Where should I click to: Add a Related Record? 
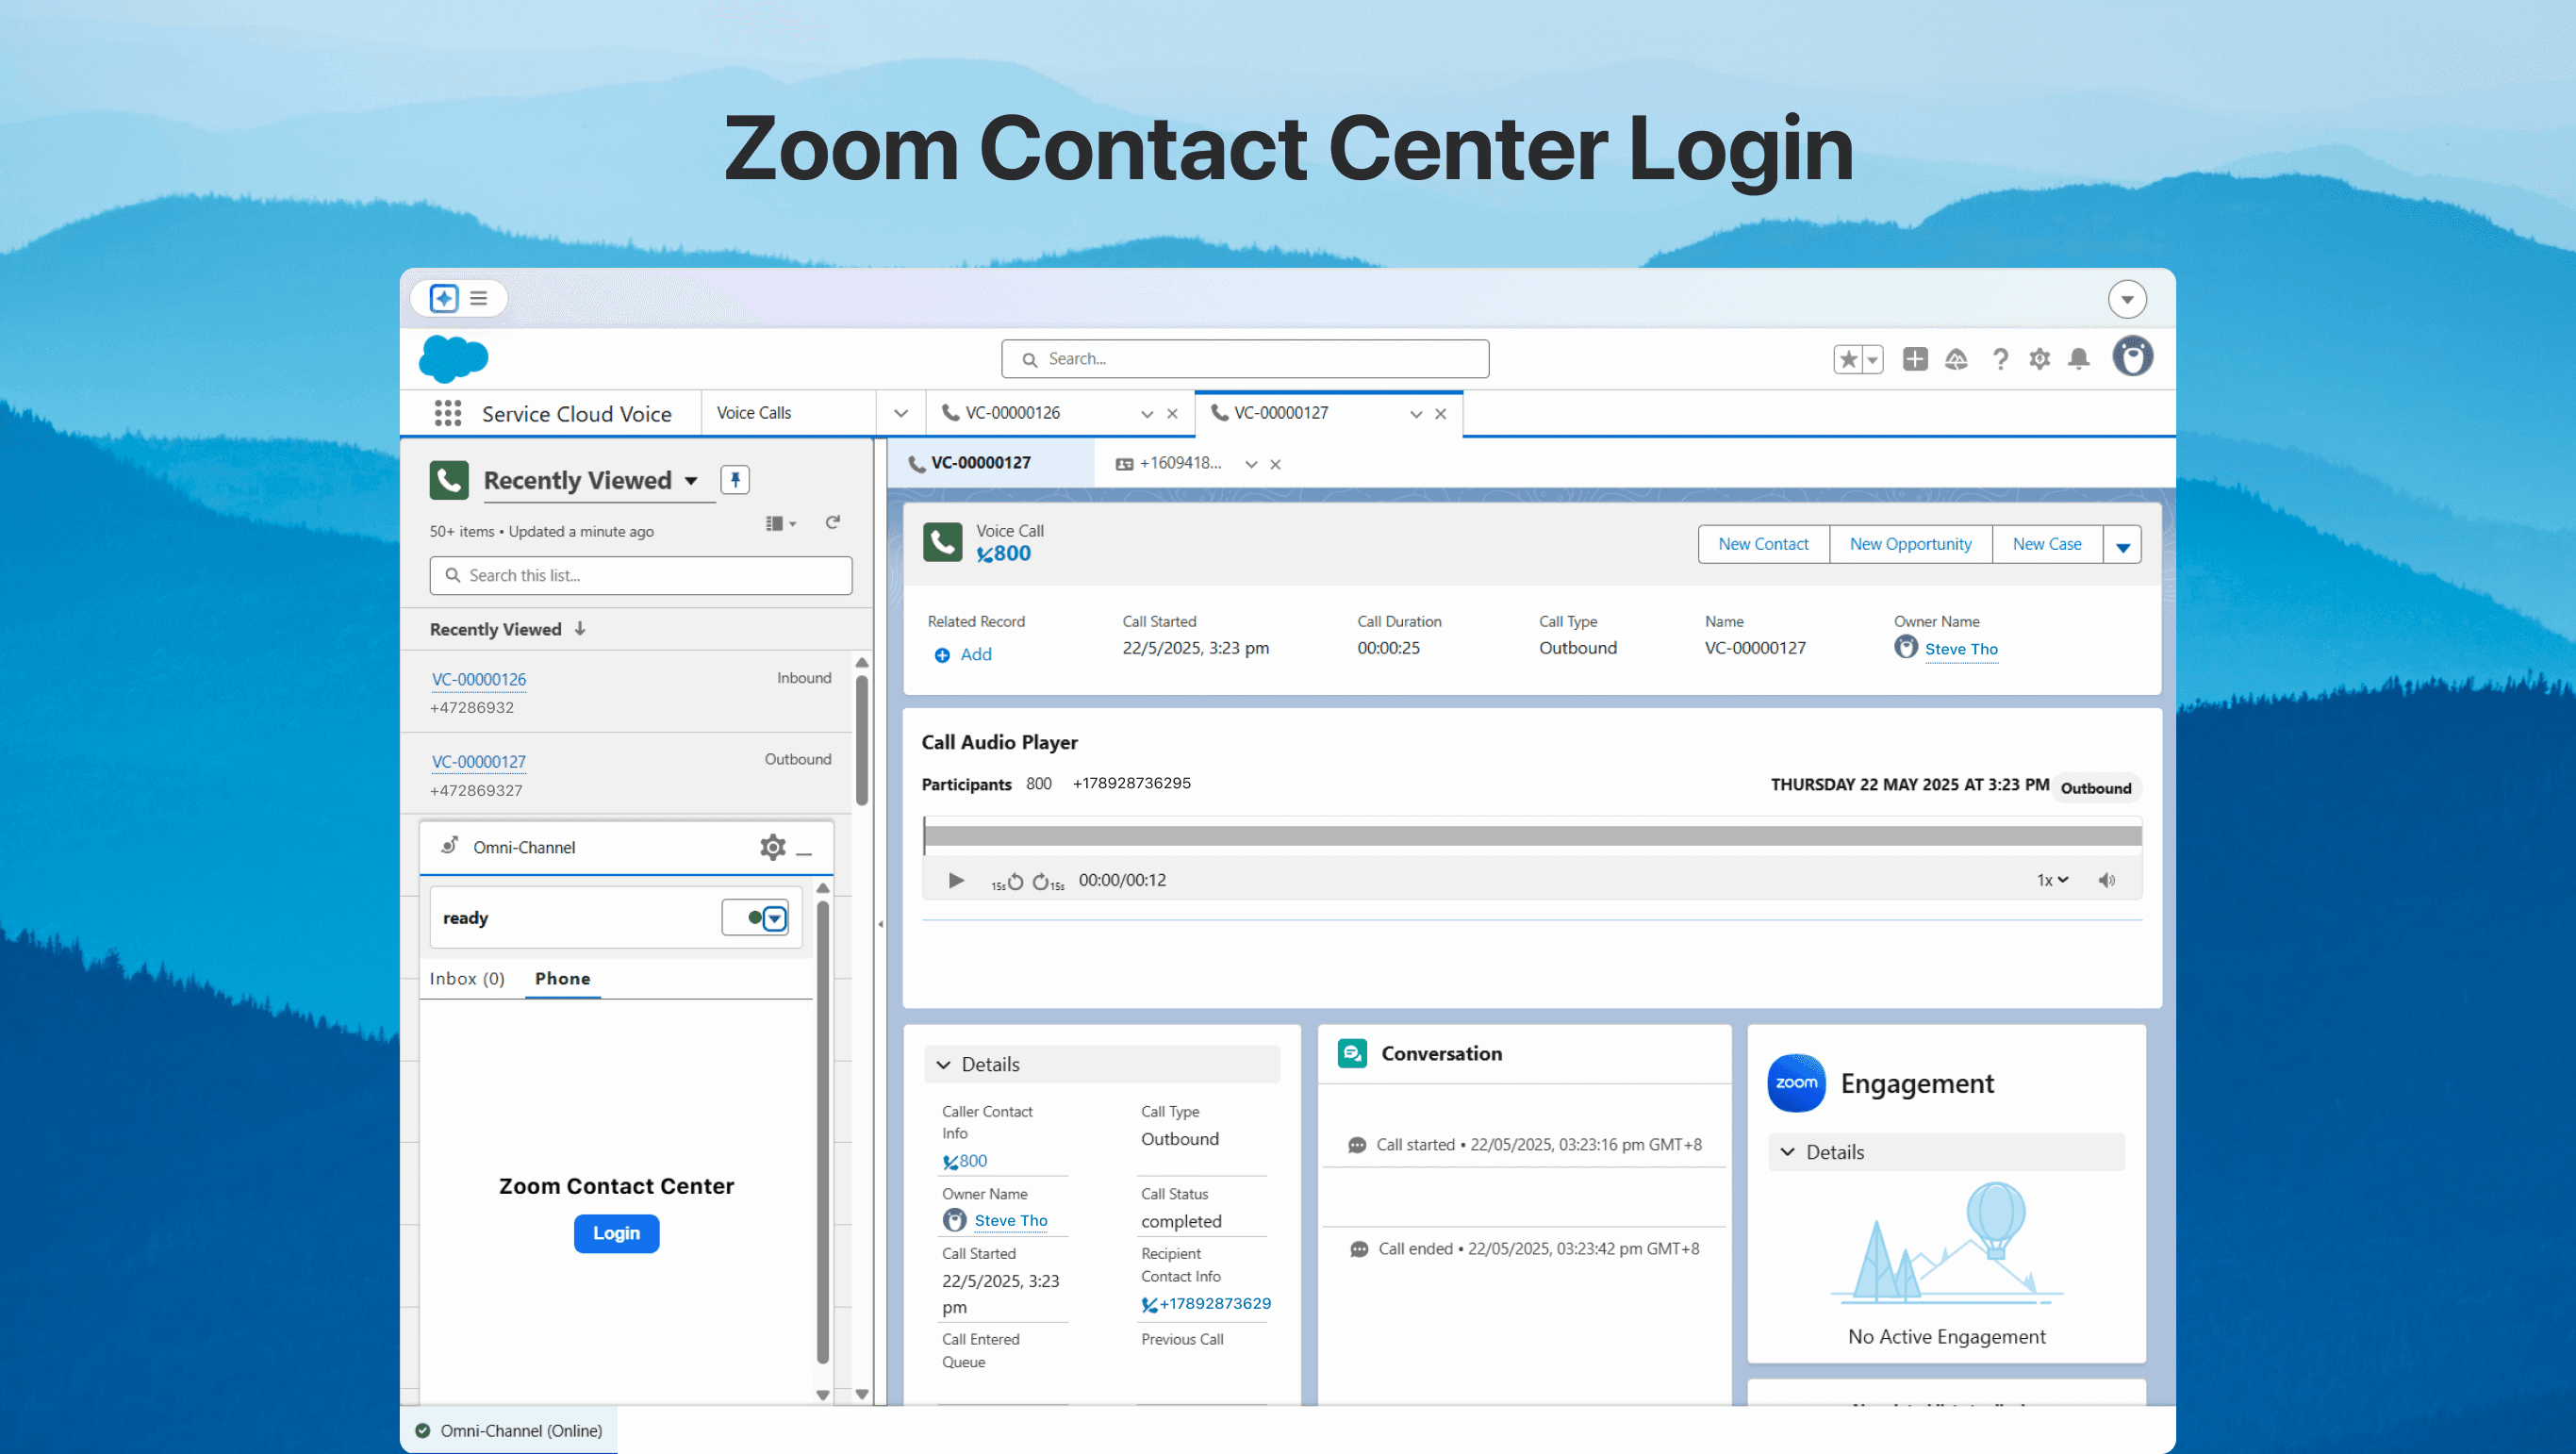pos(963,655)
